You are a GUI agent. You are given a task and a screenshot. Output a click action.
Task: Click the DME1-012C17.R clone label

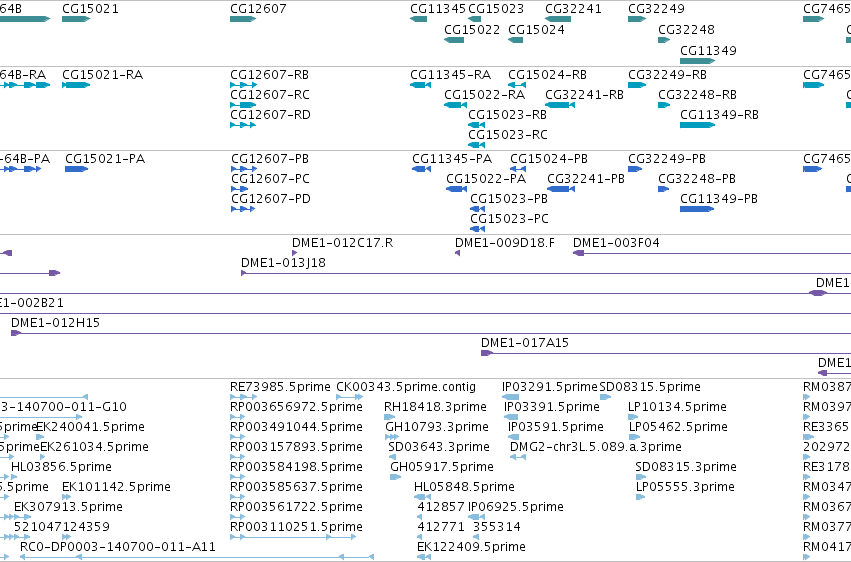pyautogui.click(x=342, y=242)
